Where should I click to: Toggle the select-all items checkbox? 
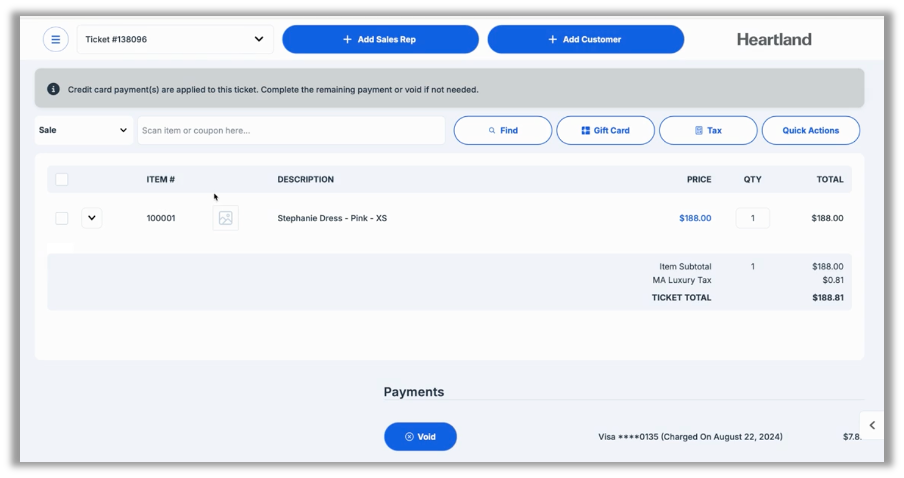tap(62, 180)
